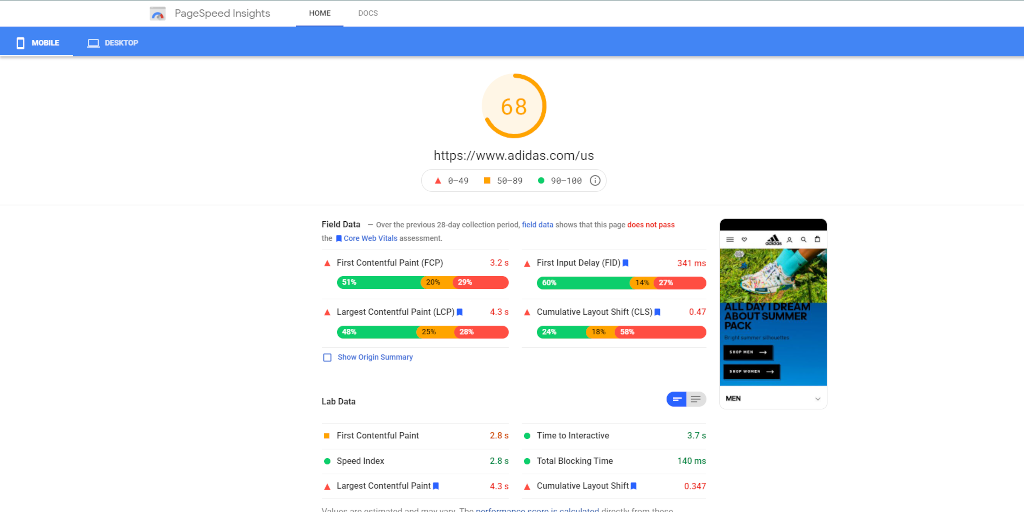Select the DESKTOP tab
Screen dimensions: 1024x512
click(x=112, y=43)
